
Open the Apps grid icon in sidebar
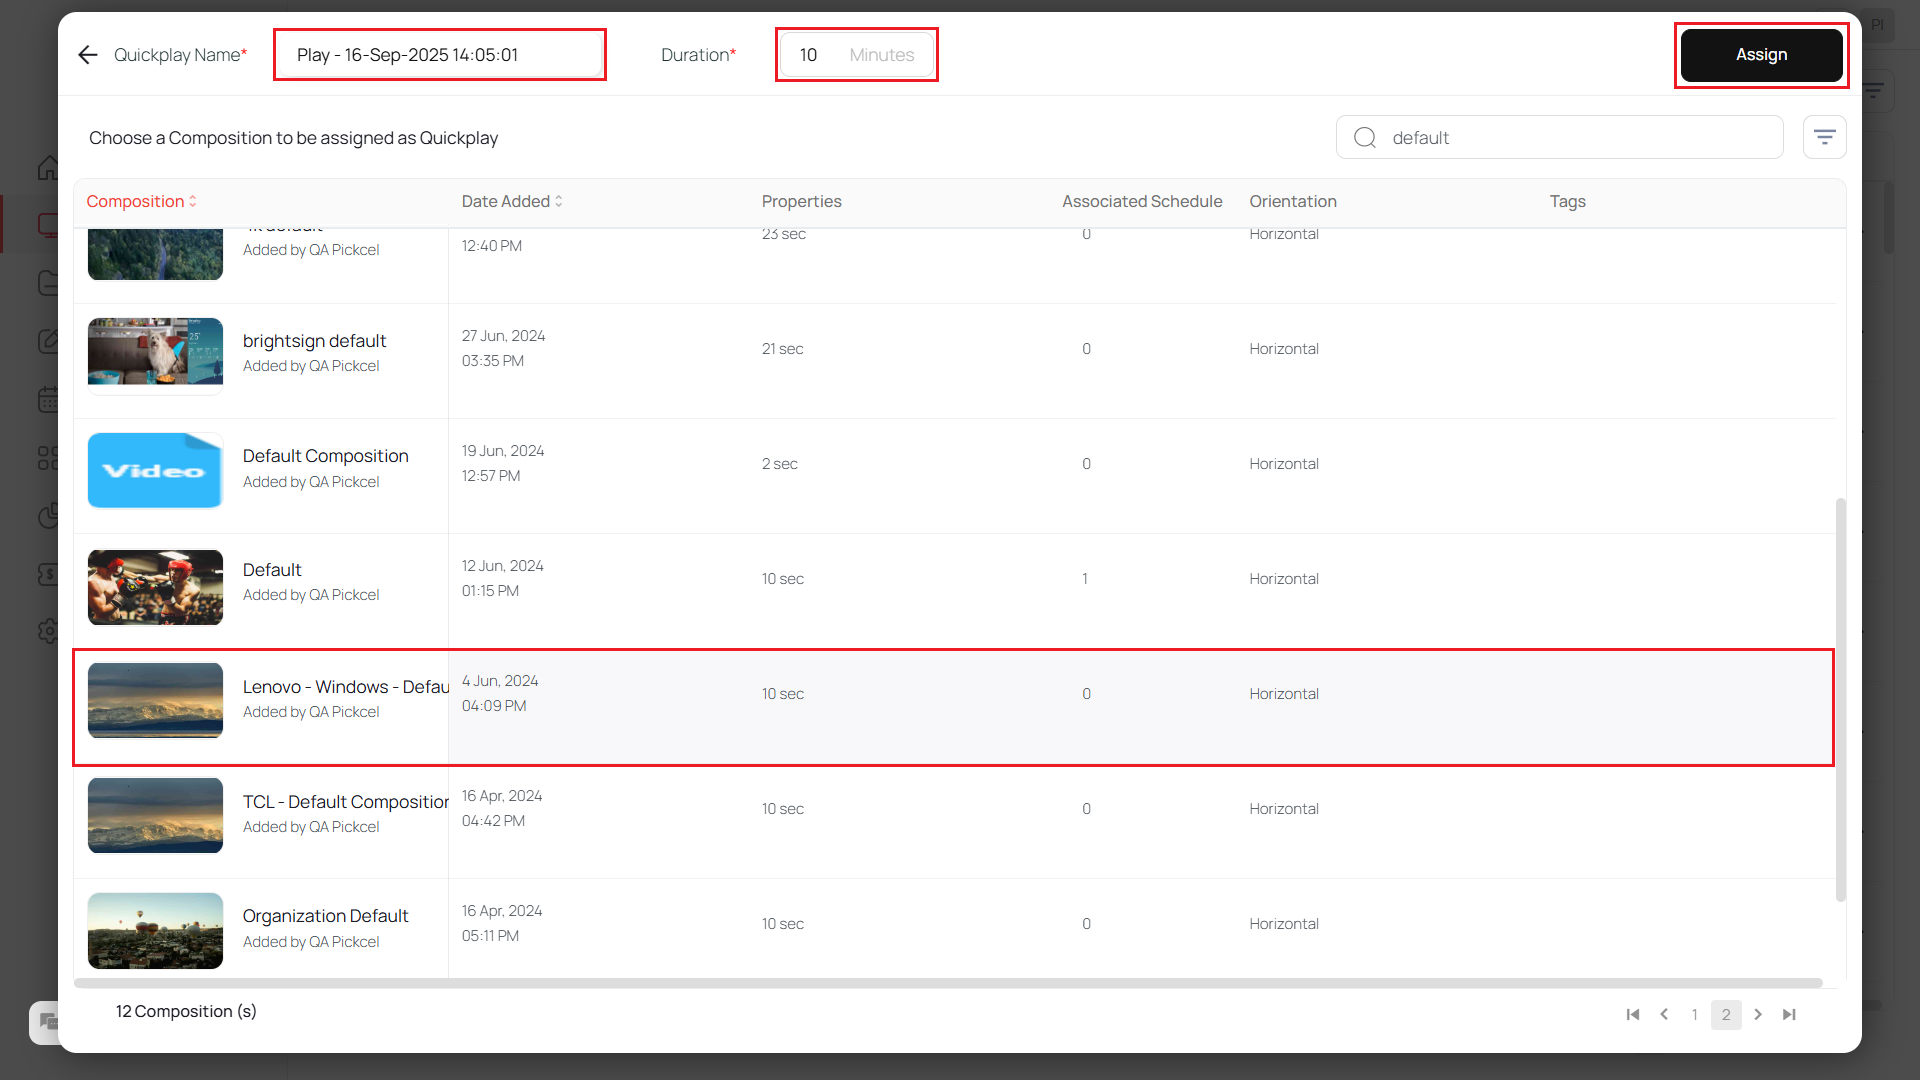[x=48, y=458]
